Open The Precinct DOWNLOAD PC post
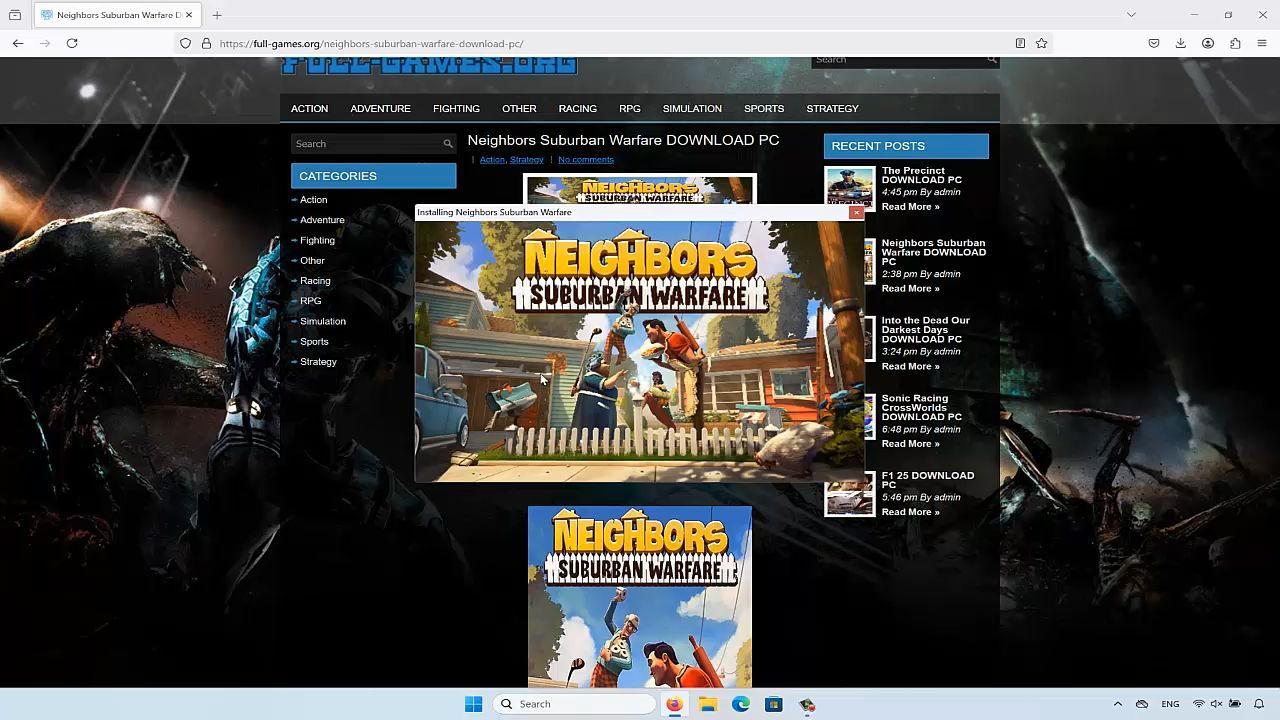Screen dimensions: 1280x720 coord(921,175)
